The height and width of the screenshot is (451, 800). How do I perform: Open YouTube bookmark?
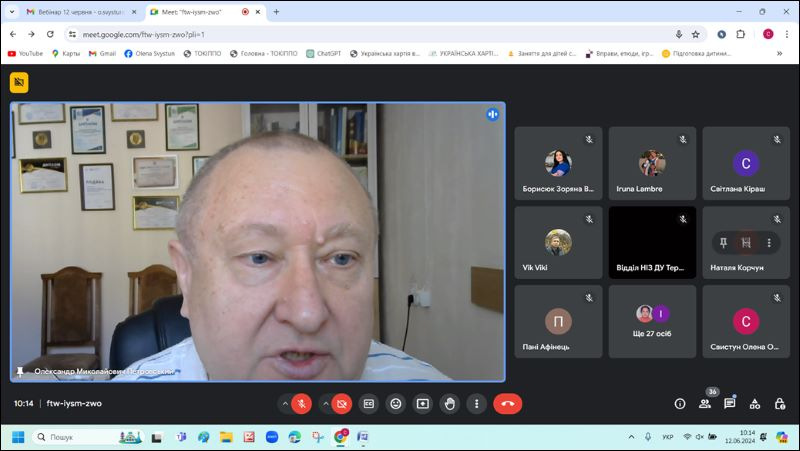[25, 54]
